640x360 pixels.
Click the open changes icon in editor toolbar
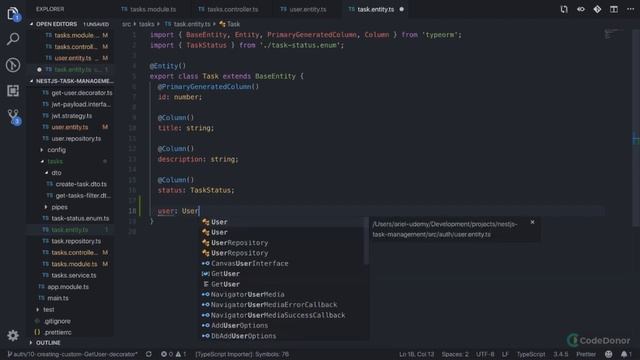564,9
